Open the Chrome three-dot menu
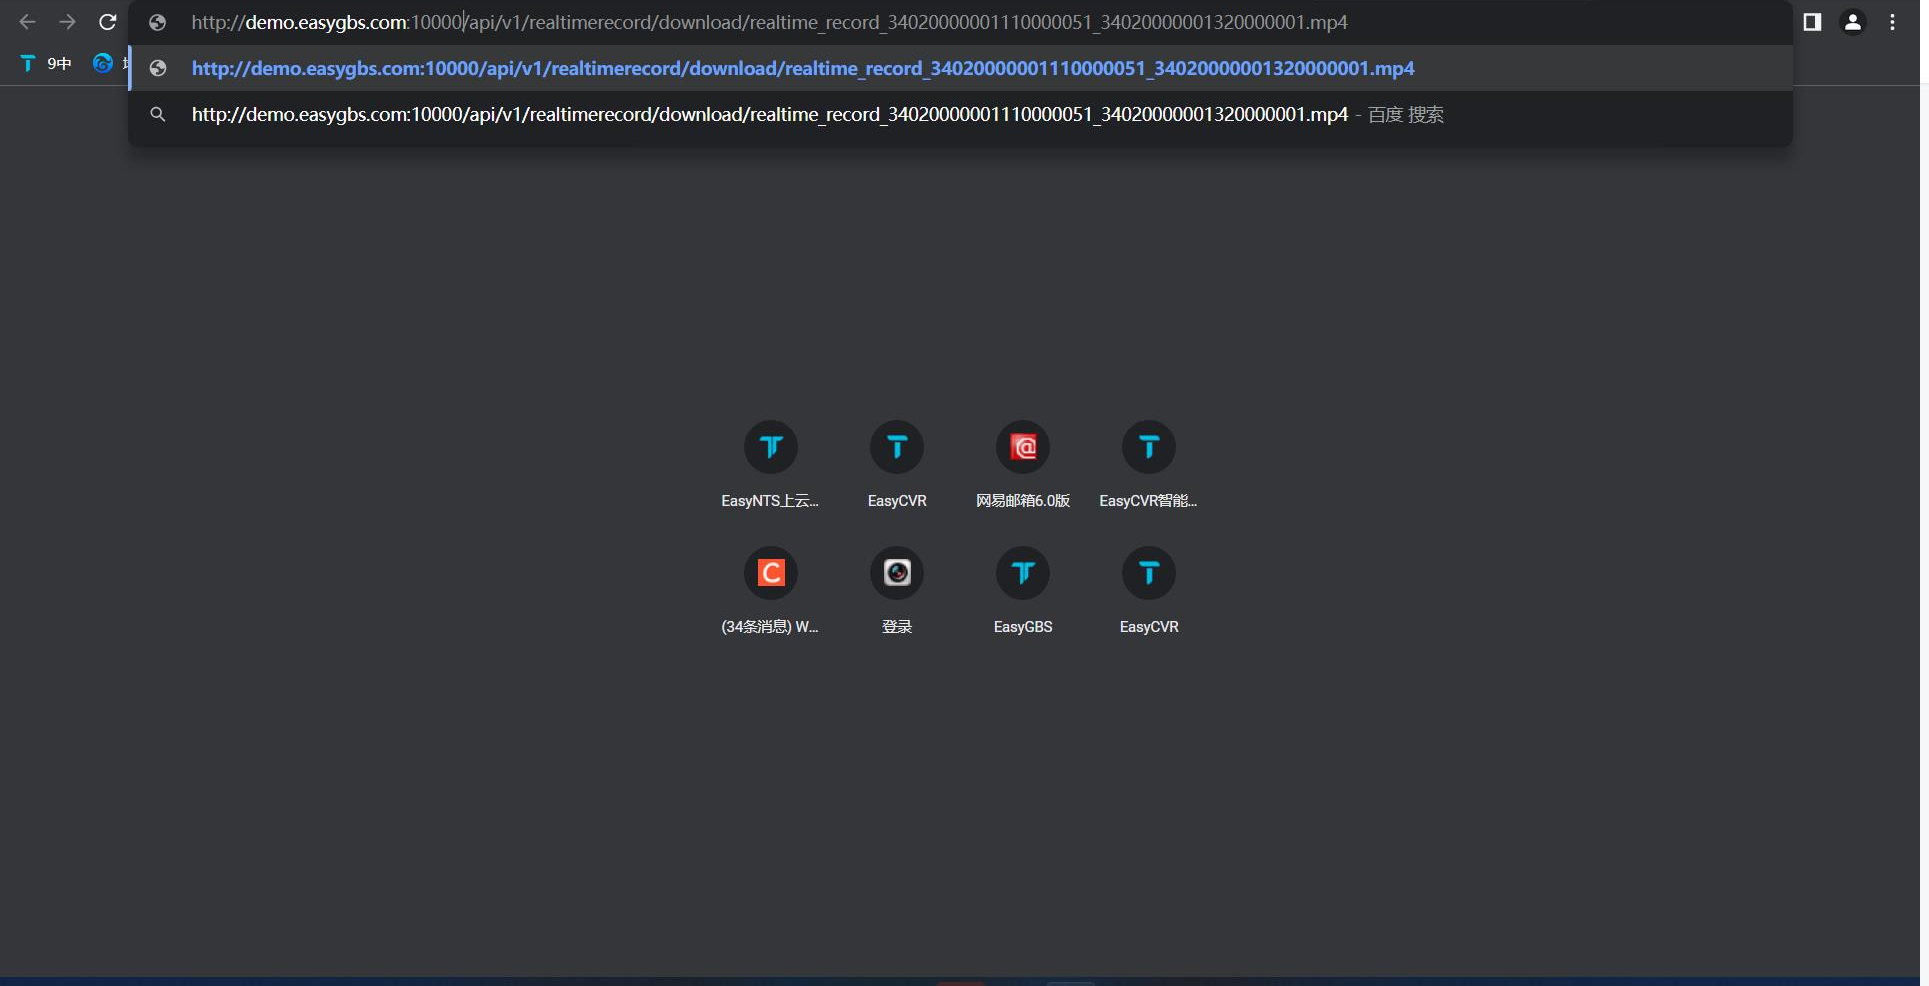The image size is (1929, 986). tap(1893, 22)
